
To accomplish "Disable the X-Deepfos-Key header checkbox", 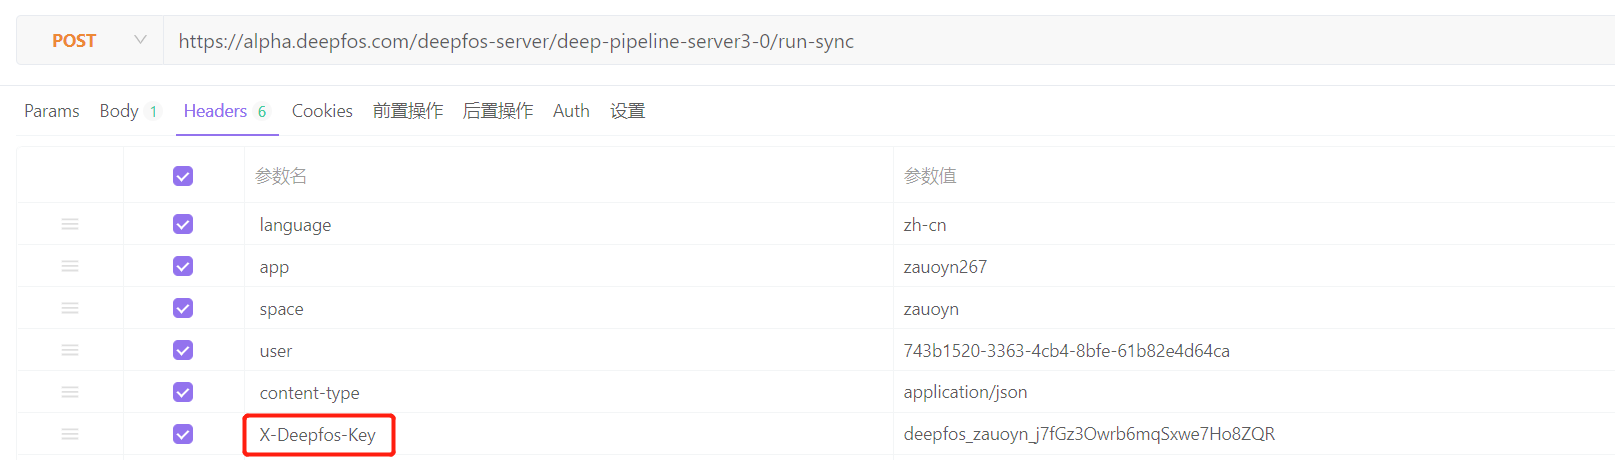I will pos(183,434).
